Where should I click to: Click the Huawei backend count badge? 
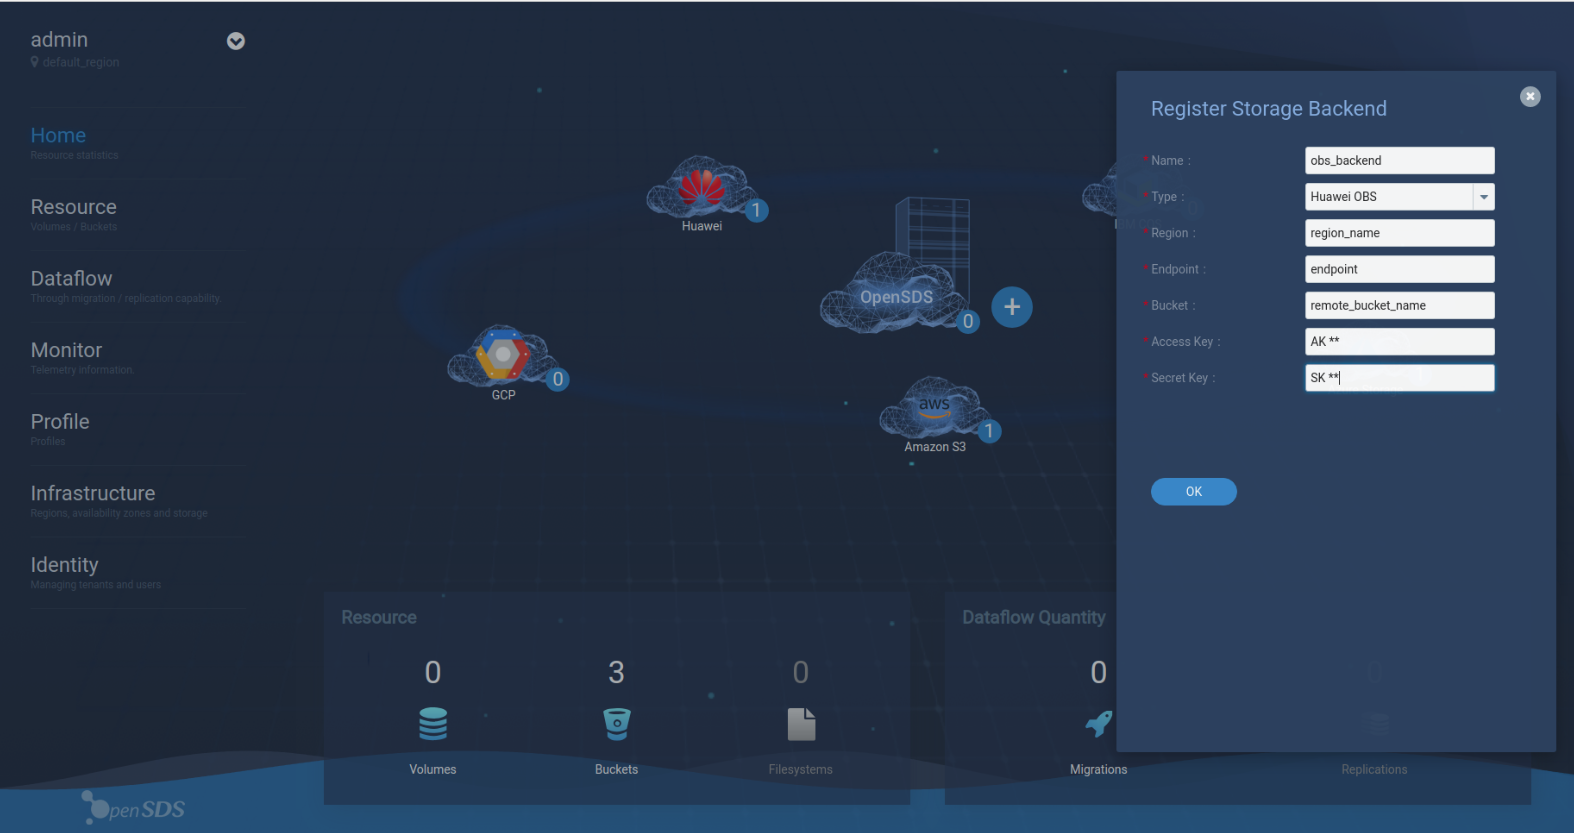(757, 211)
